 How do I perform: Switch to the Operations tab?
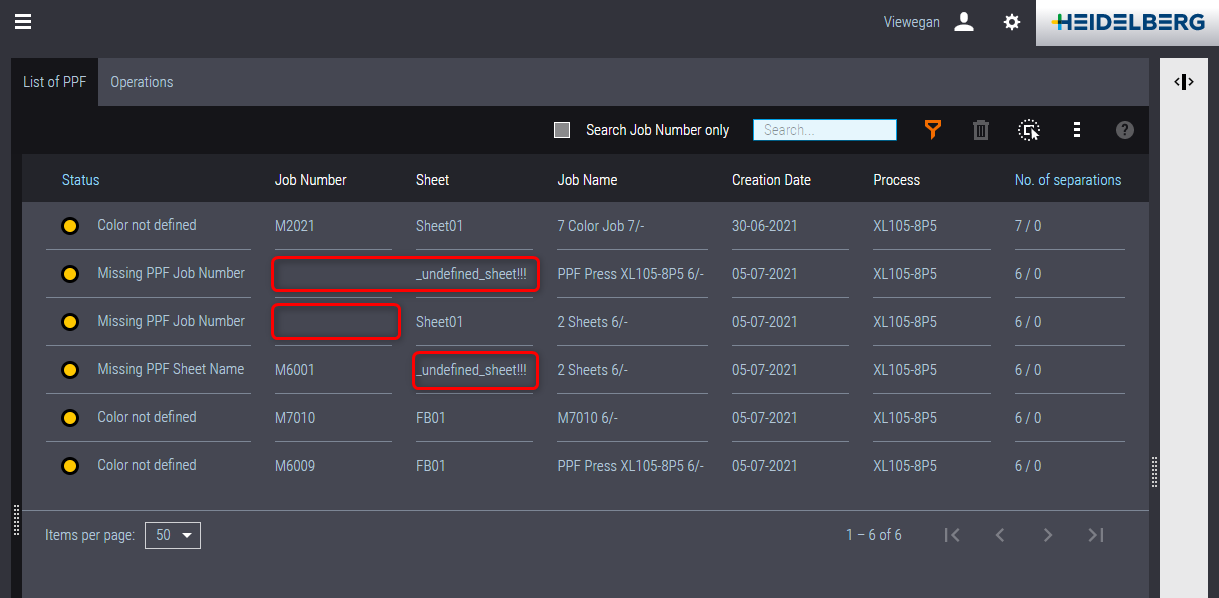(x=142, y=82)
